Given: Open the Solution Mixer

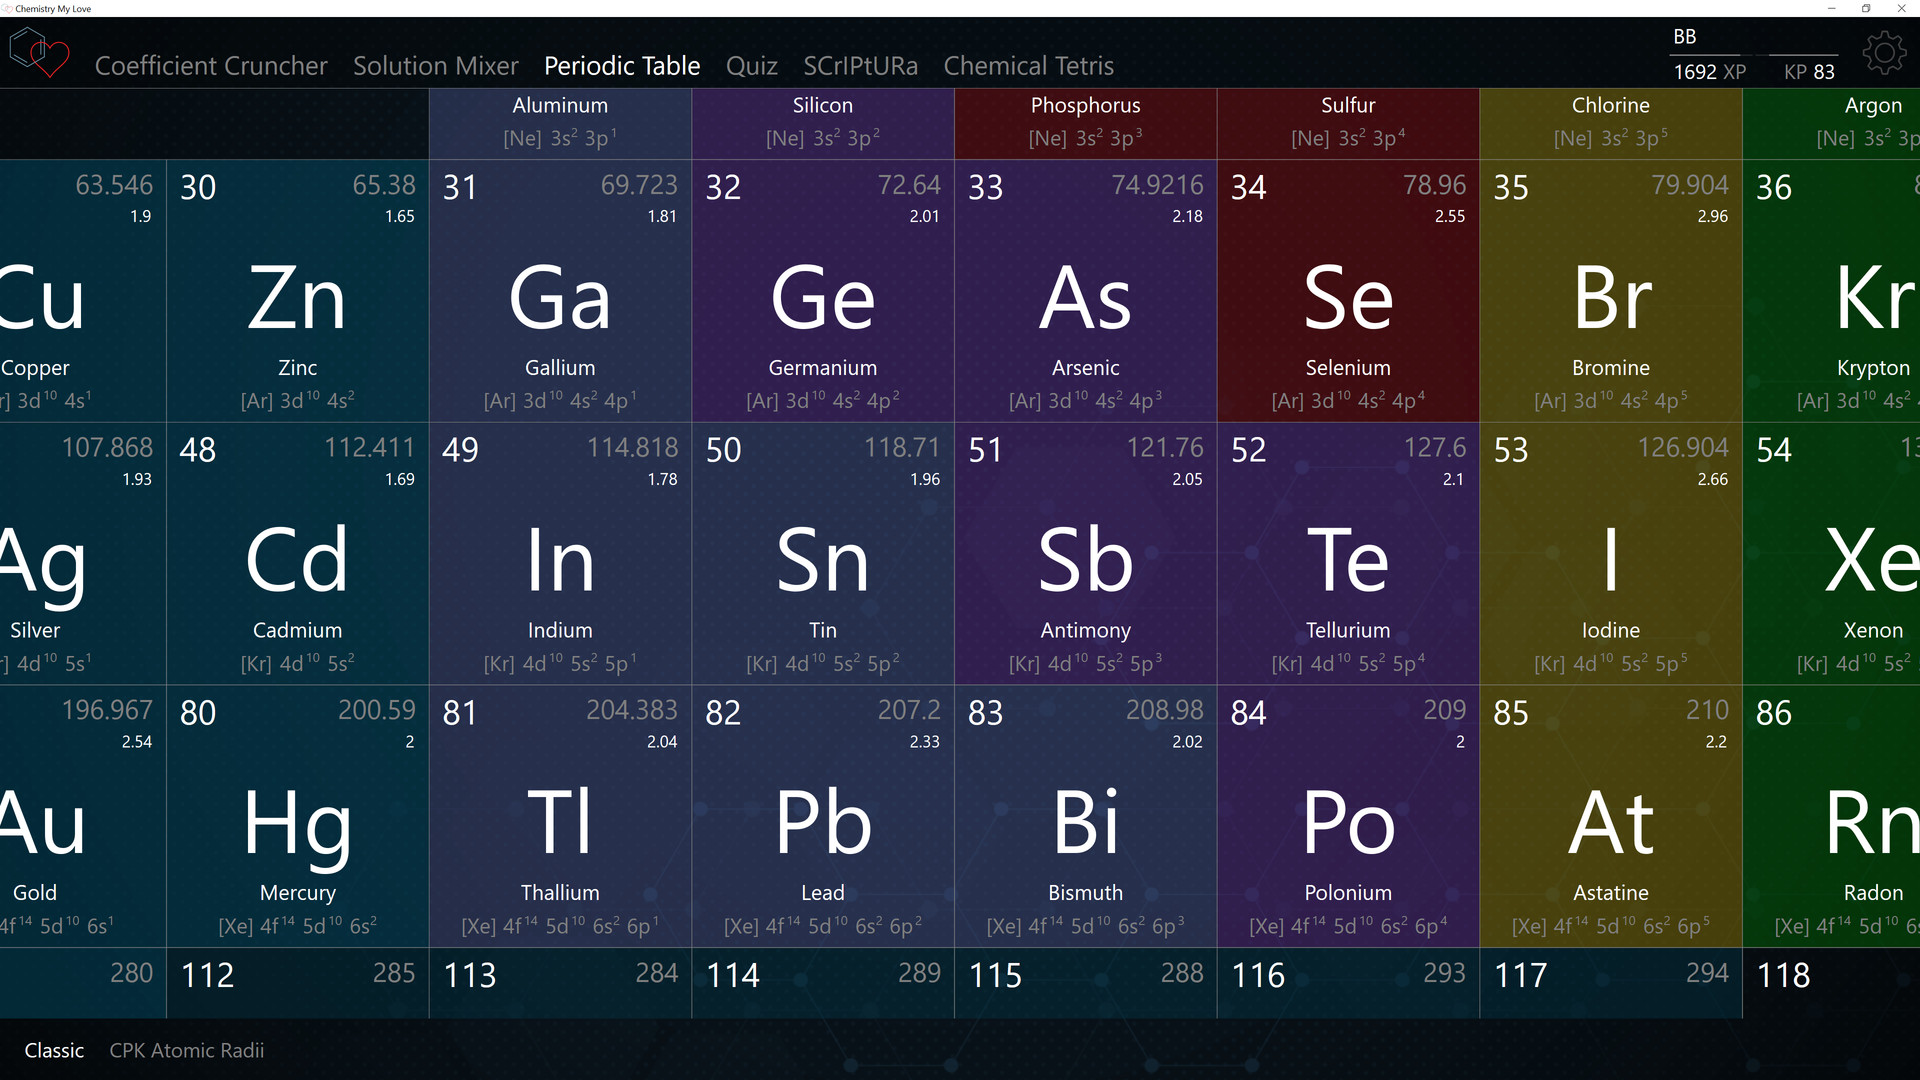Looking at the screenshot, I should (435, 66).
